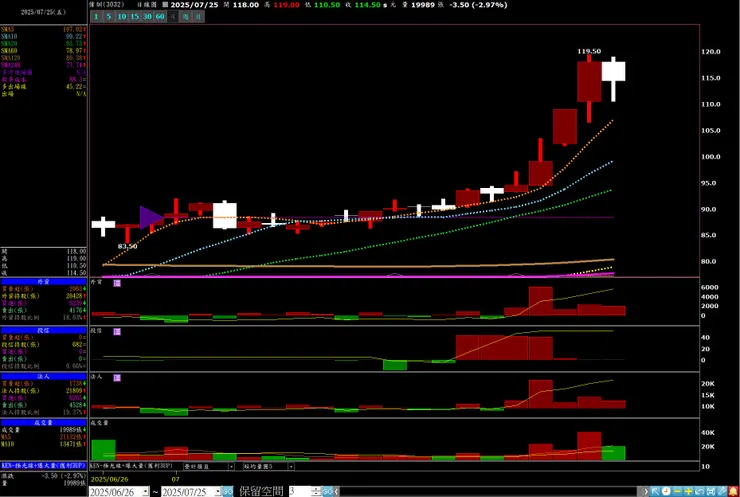Open end date 2025/07/25 dropdown
This screenshot has width=740, height=497.
(x=218, y=492)
